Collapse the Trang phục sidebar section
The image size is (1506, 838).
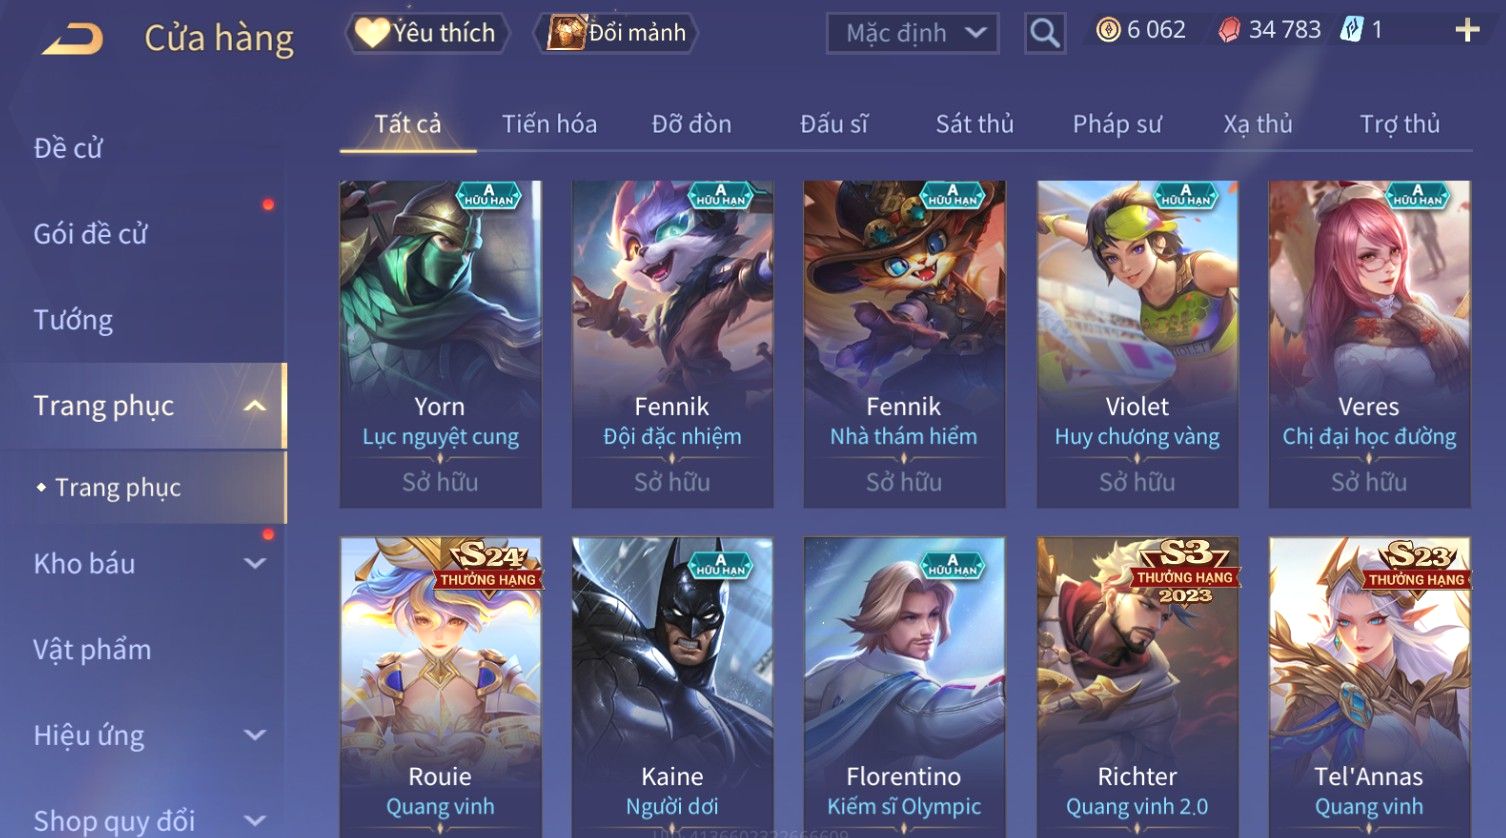click(255, 406)
